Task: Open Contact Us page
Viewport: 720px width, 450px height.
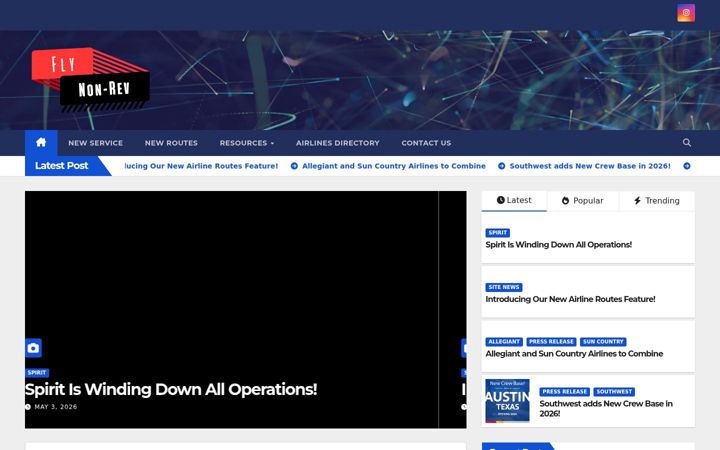Action: pyautogui.click(x=426, y=143)
